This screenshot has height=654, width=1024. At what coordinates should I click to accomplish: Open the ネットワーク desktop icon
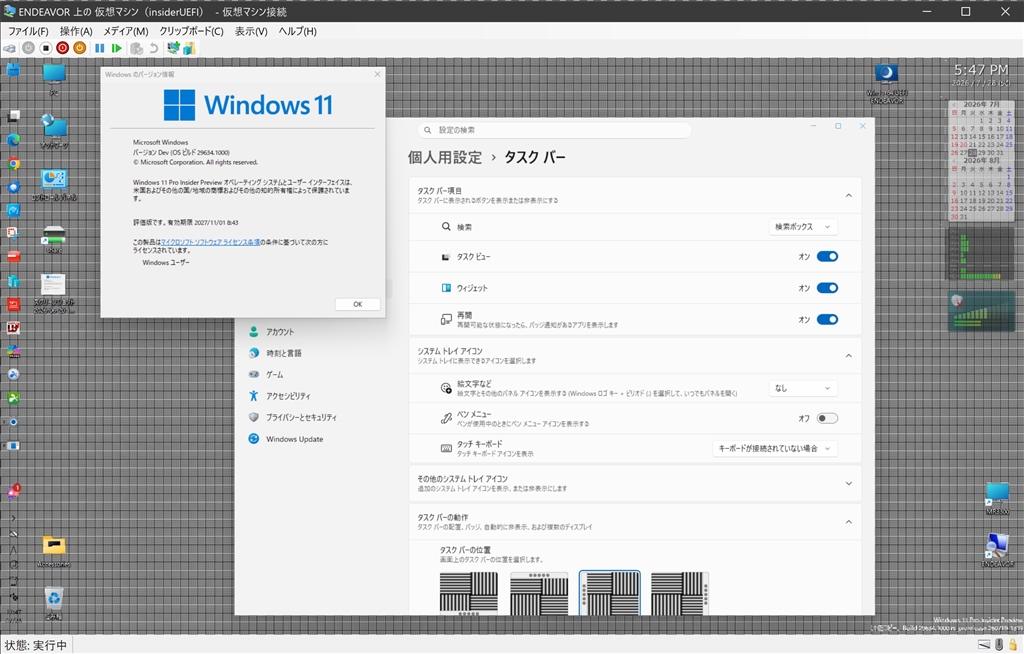(x=54, y=131)
